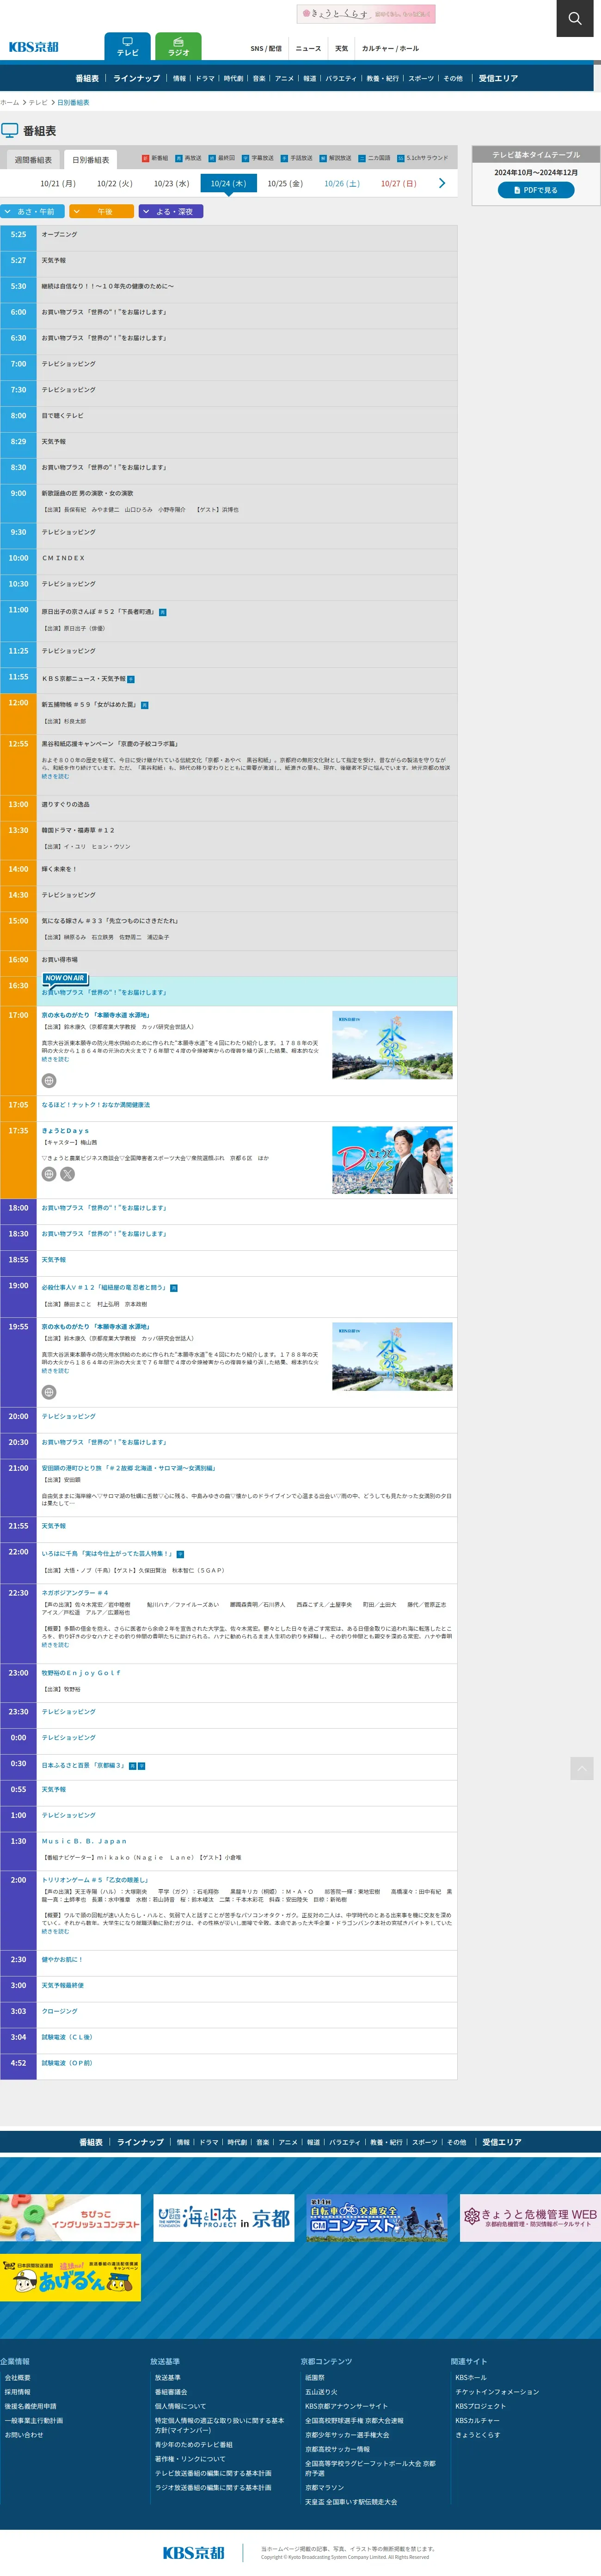Open 日本ふるさと百景「京都編3」link

[x=84, y=1765]
